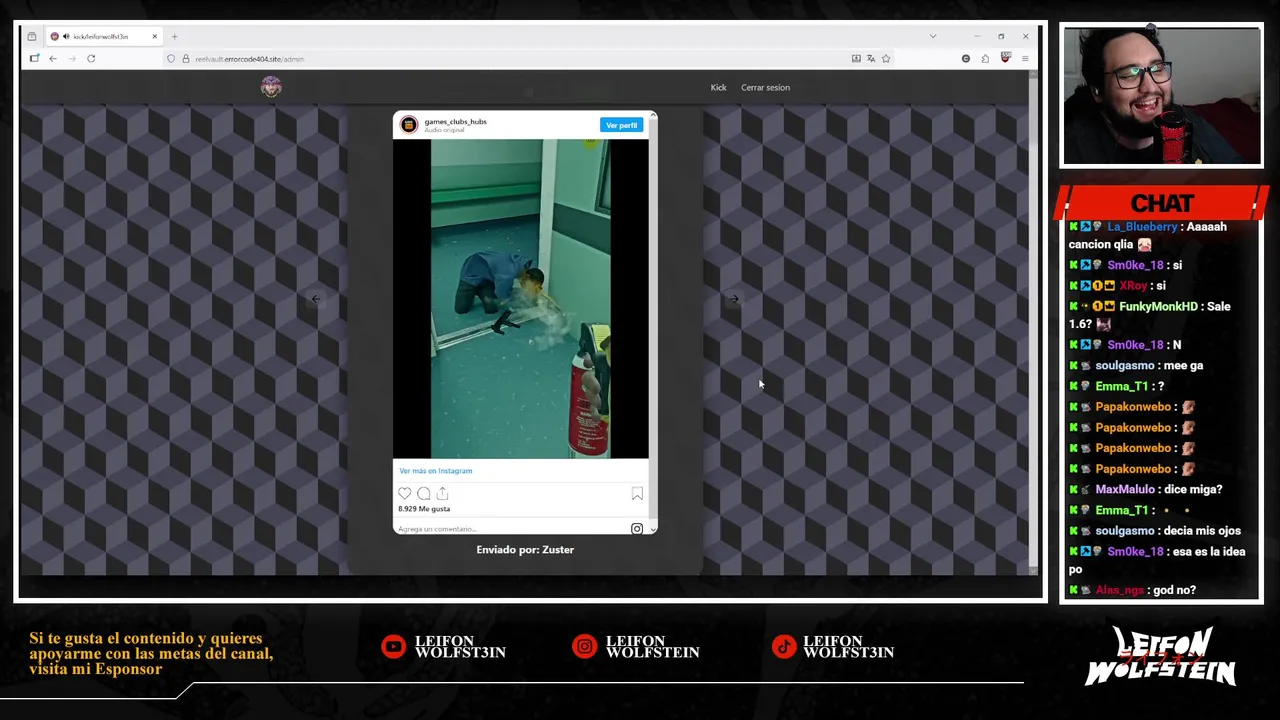Image resolution: width=1280 pixels, height=720 pixels.
Task: Open the games_clubs_hubs username link
Action: (455, 121)
